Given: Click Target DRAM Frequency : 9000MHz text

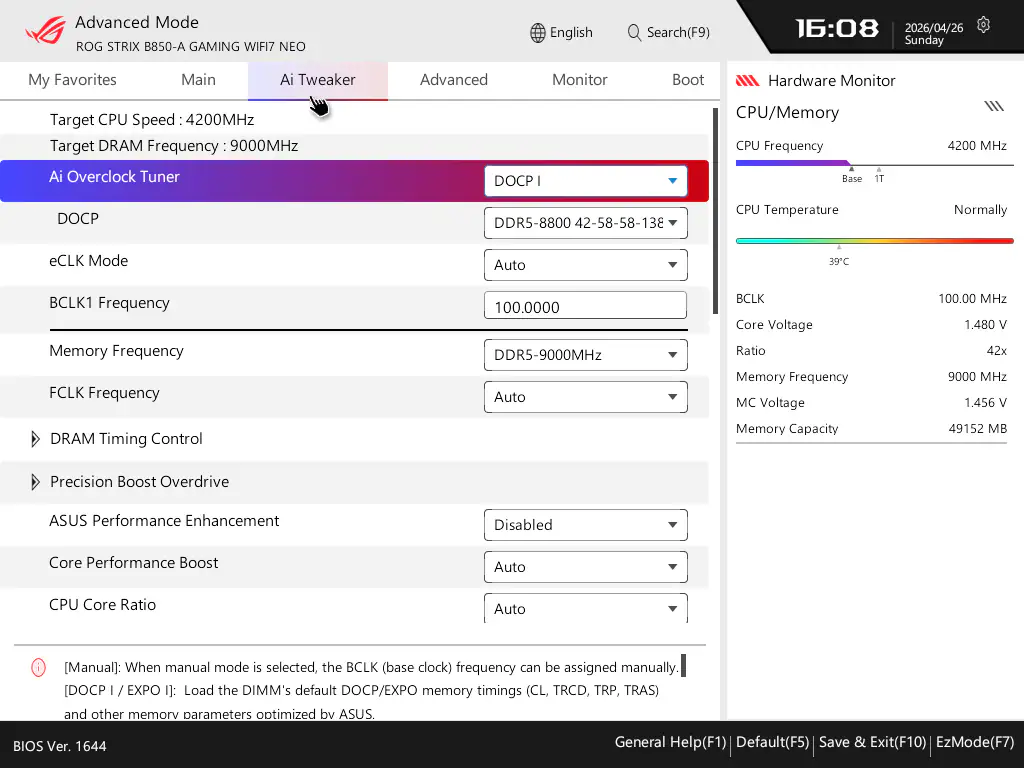Looking at the screenshot, I should point(174,146).
